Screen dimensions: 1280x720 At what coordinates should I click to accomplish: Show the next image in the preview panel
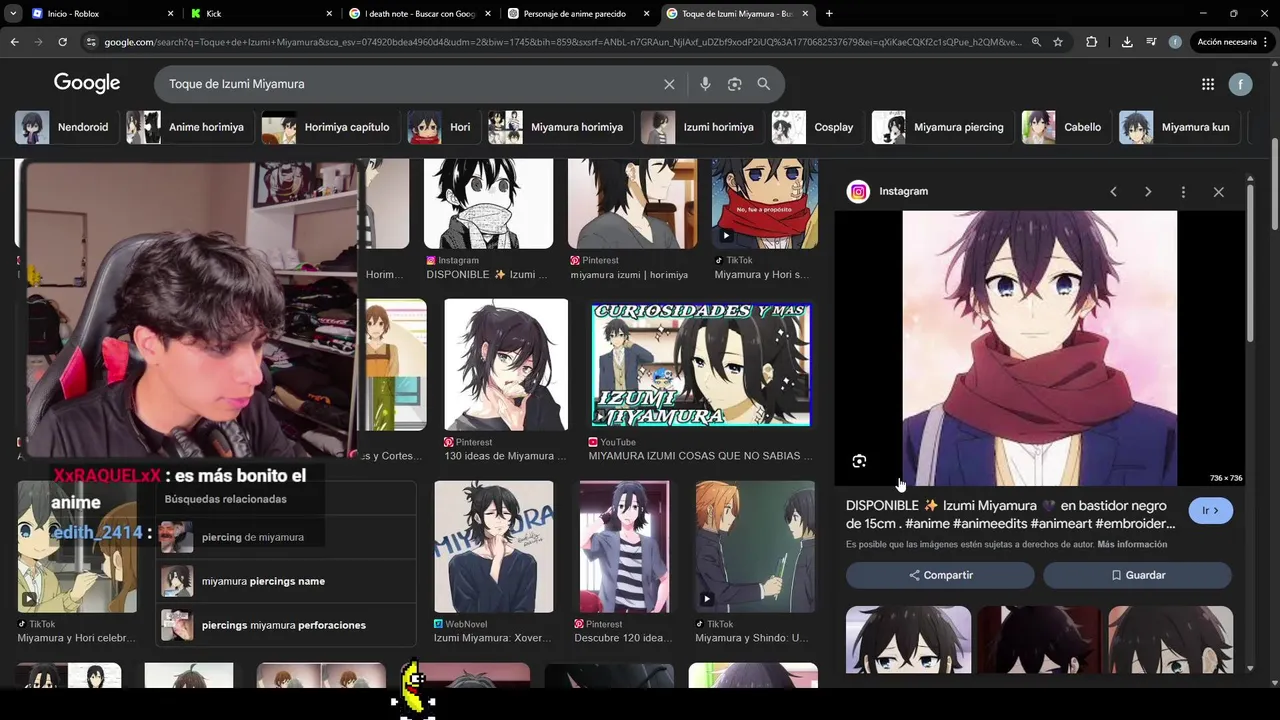(1148, 191)
